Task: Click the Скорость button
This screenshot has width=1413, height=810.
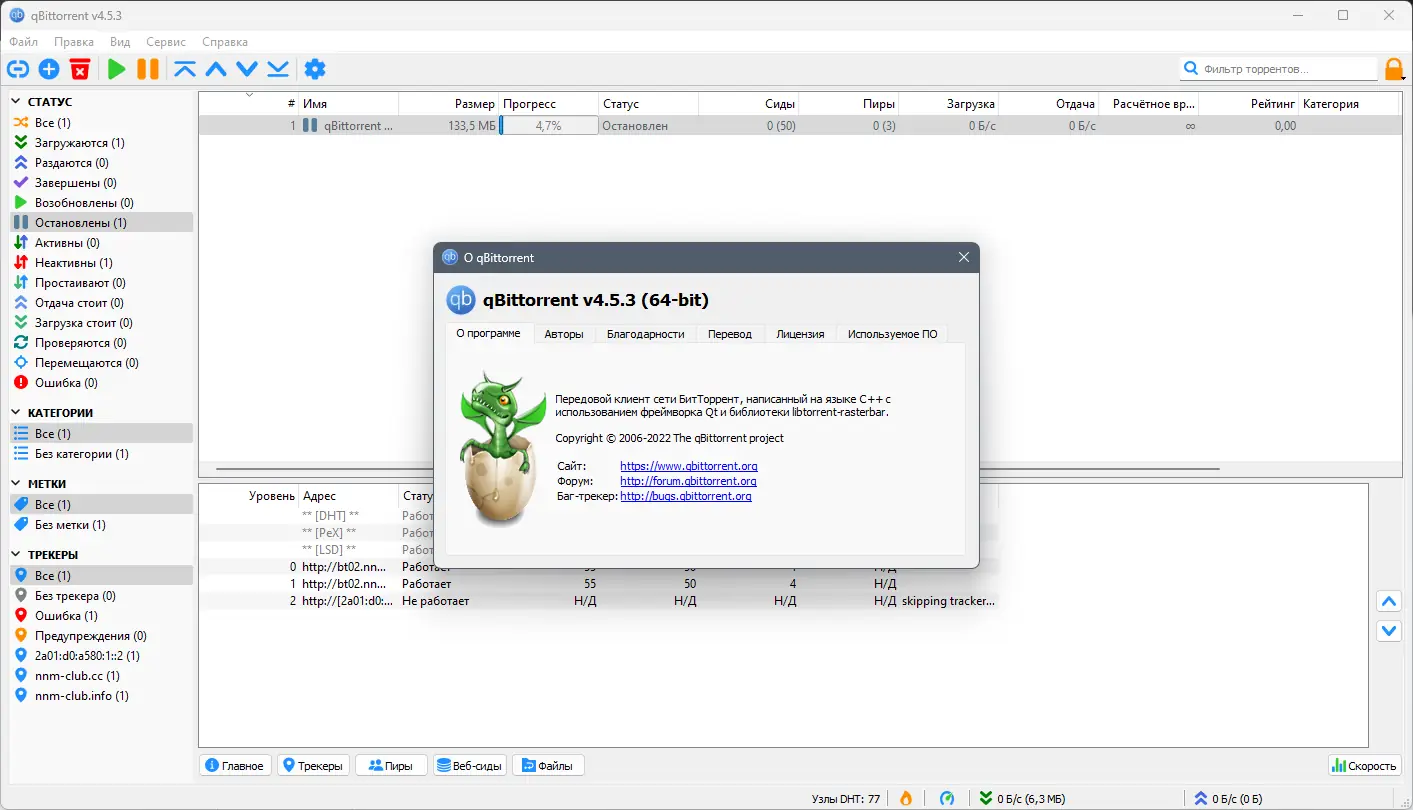Action: pos(1364,766)
